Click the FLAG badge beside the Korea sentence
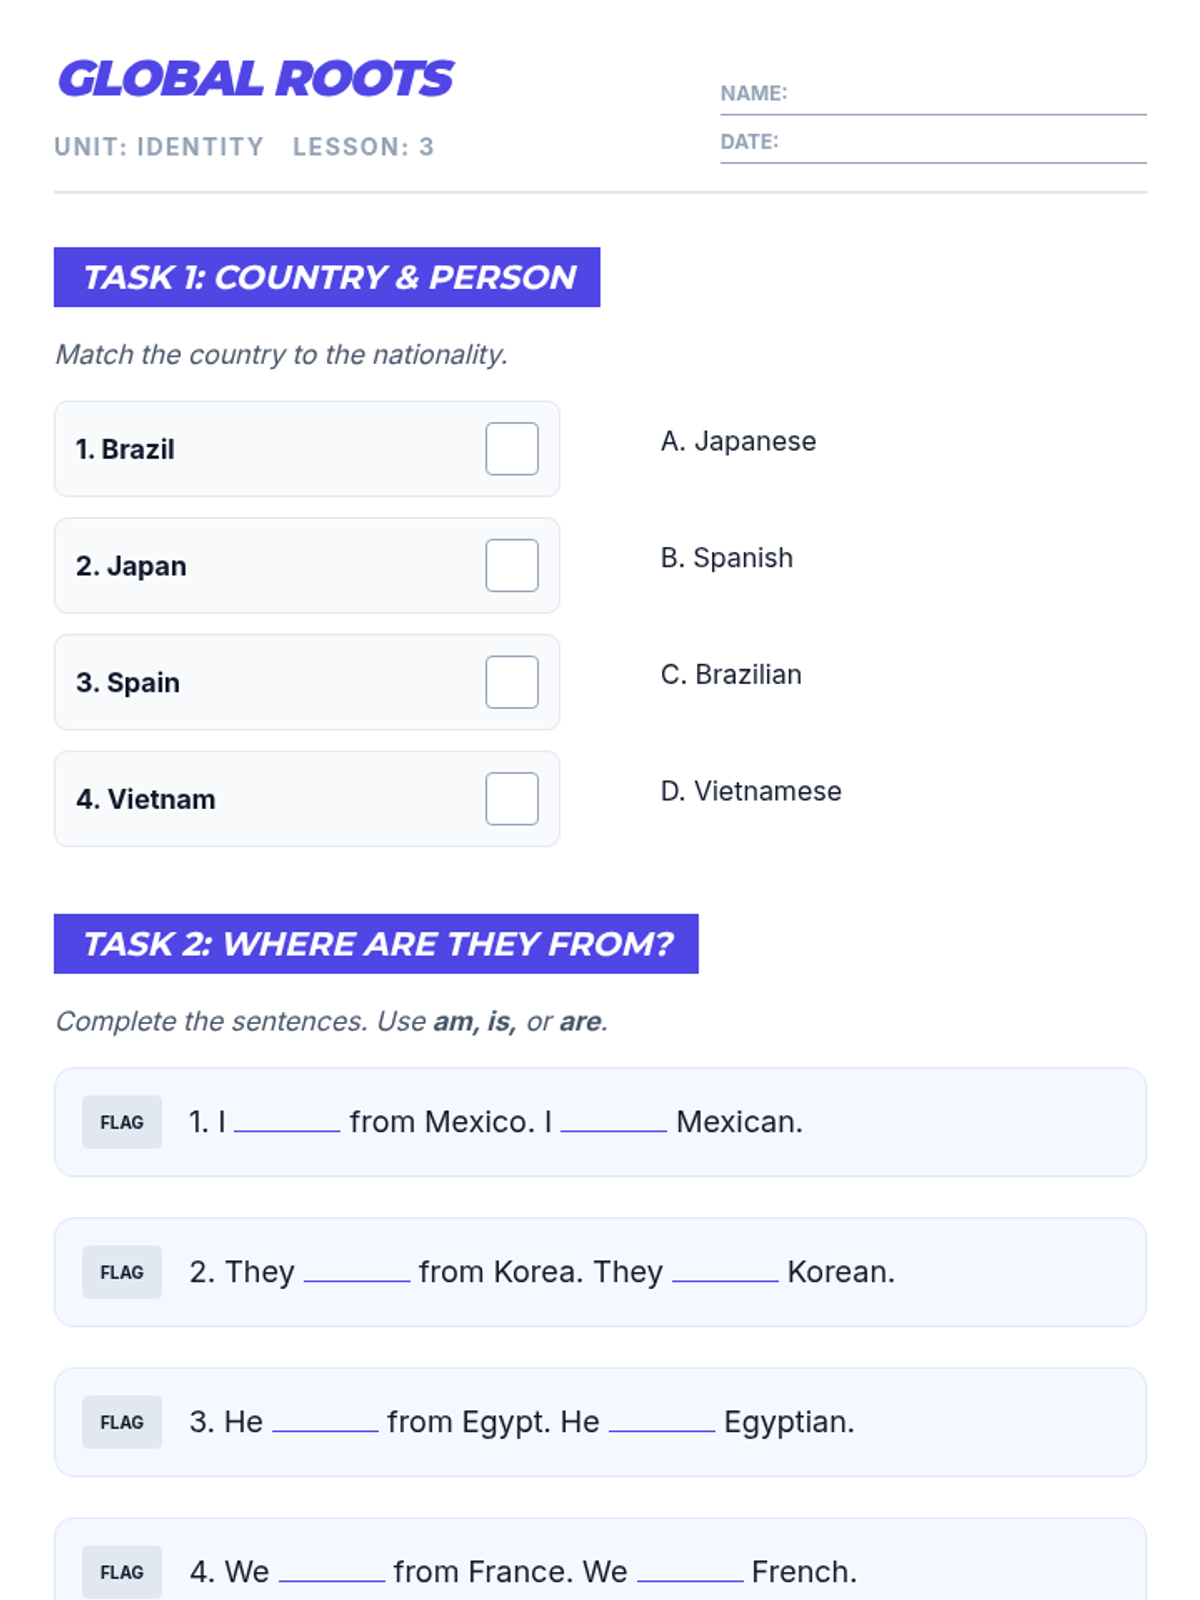Screen dimensions: 1200x1600 click(122, 1272)
